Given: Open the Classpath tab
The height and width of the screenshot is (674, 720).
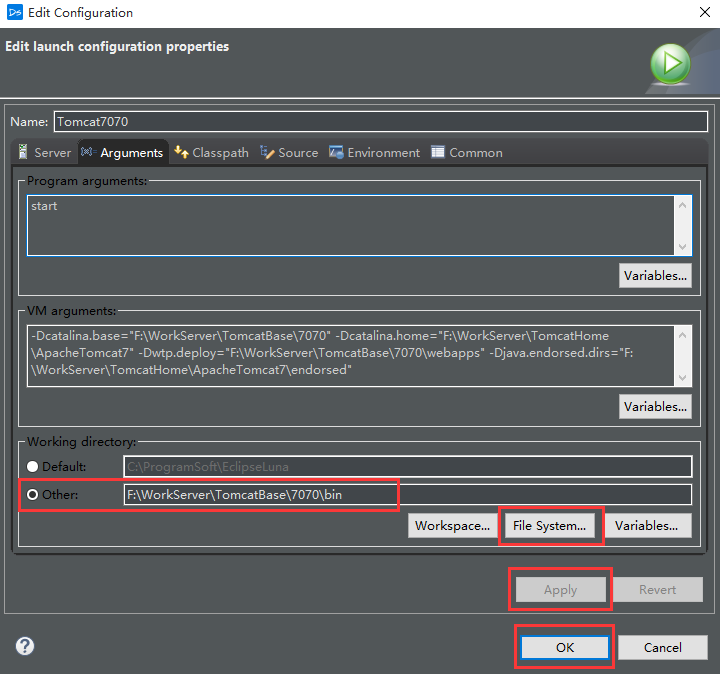Looking at the screenshot, I should [x=212, y=152].
